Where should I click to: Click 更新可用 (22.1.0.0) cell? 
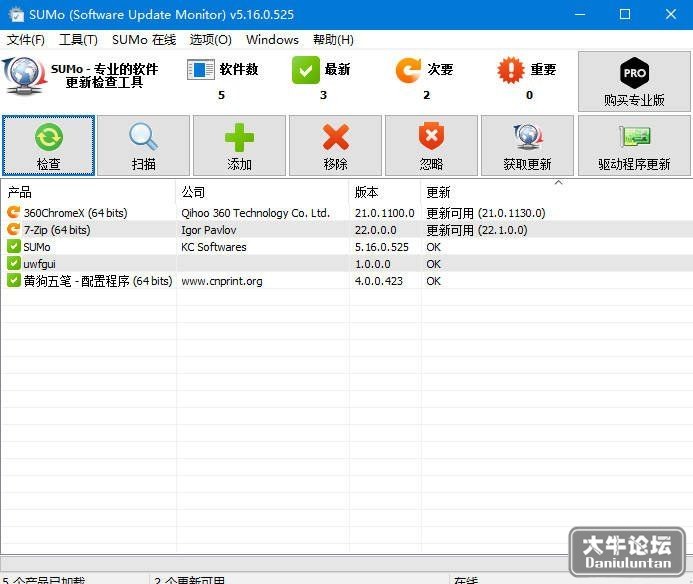coord(476,230)
